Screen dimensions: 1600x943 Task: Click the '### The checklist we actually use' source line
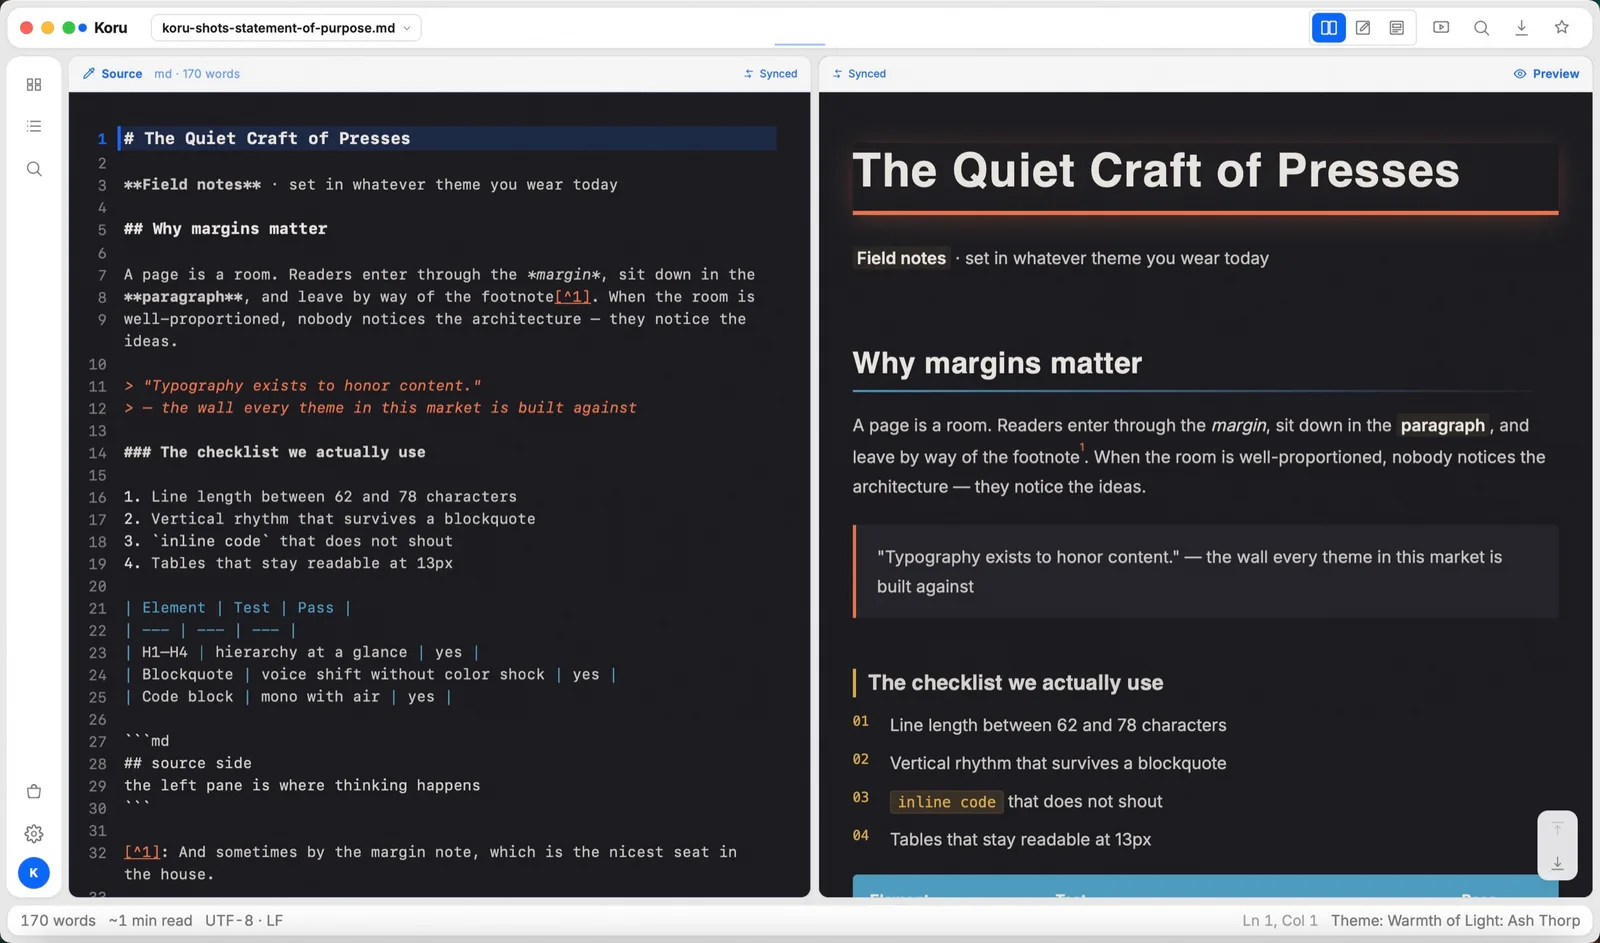[274, 452]
